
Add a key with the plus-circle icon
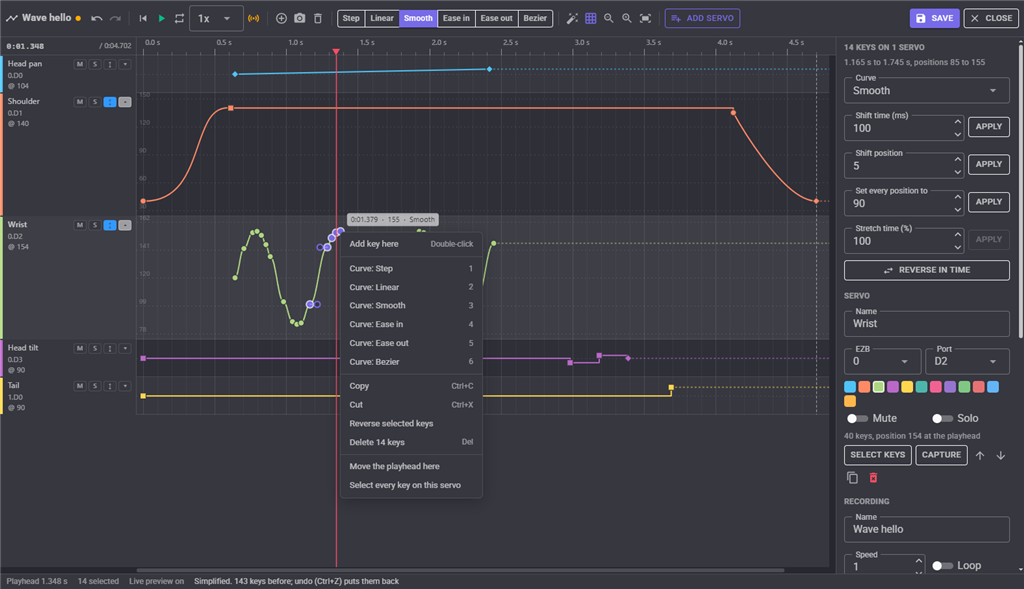[x=281, y=18]
